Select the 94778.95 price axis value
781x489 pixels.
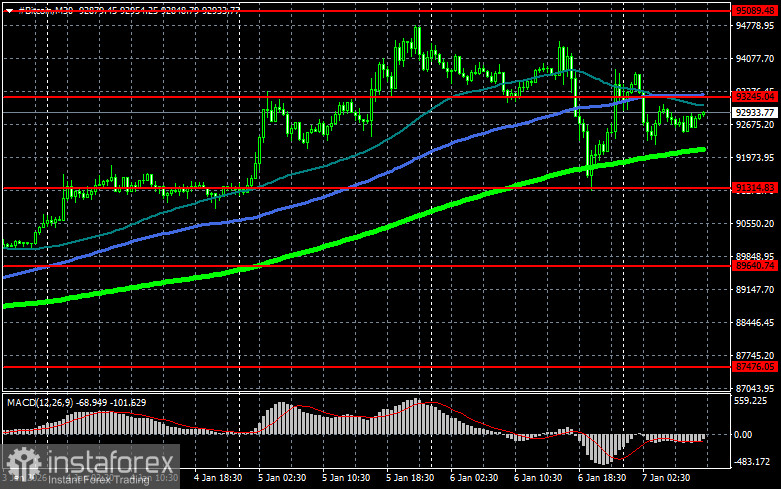755,26
